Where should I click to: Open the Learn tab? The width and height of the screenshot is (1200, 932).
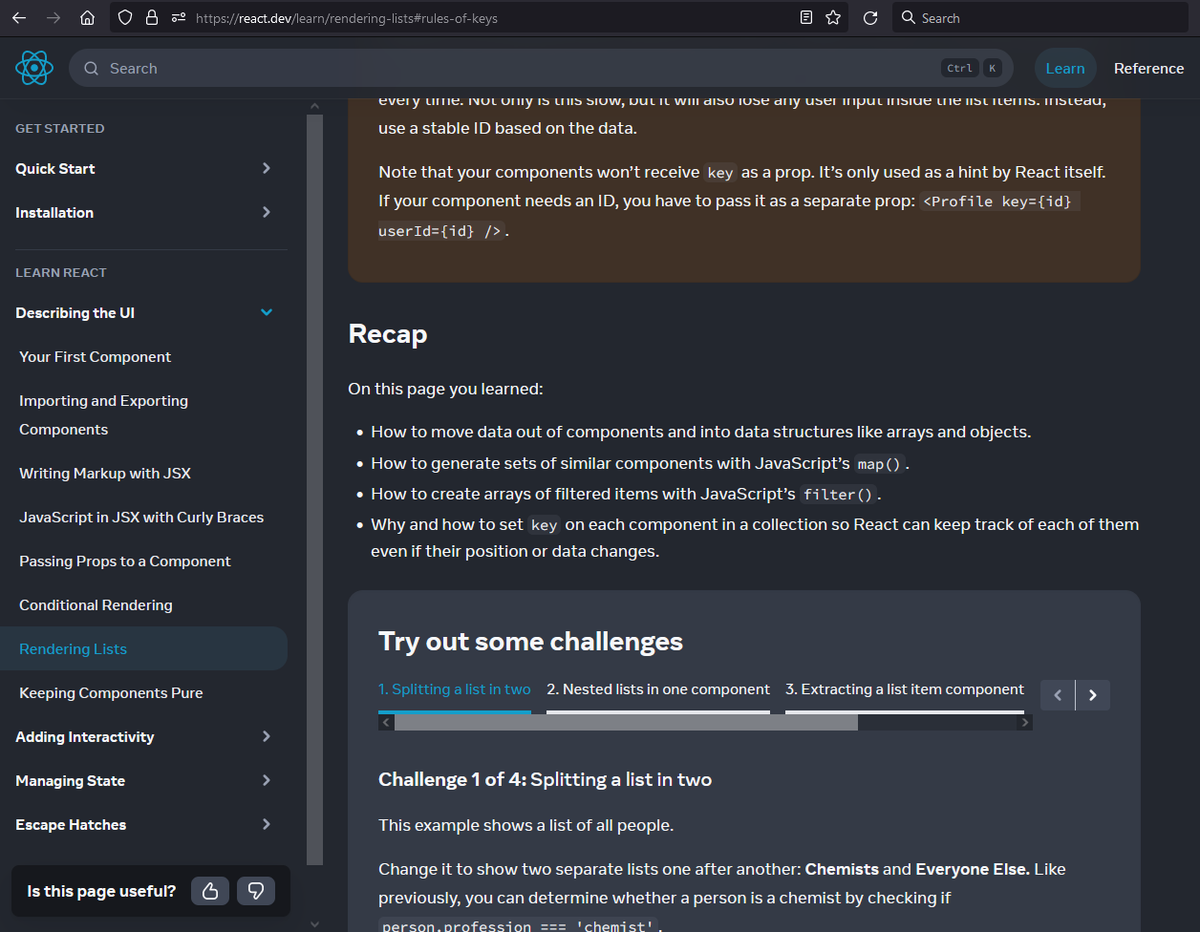pos(1065,68)
